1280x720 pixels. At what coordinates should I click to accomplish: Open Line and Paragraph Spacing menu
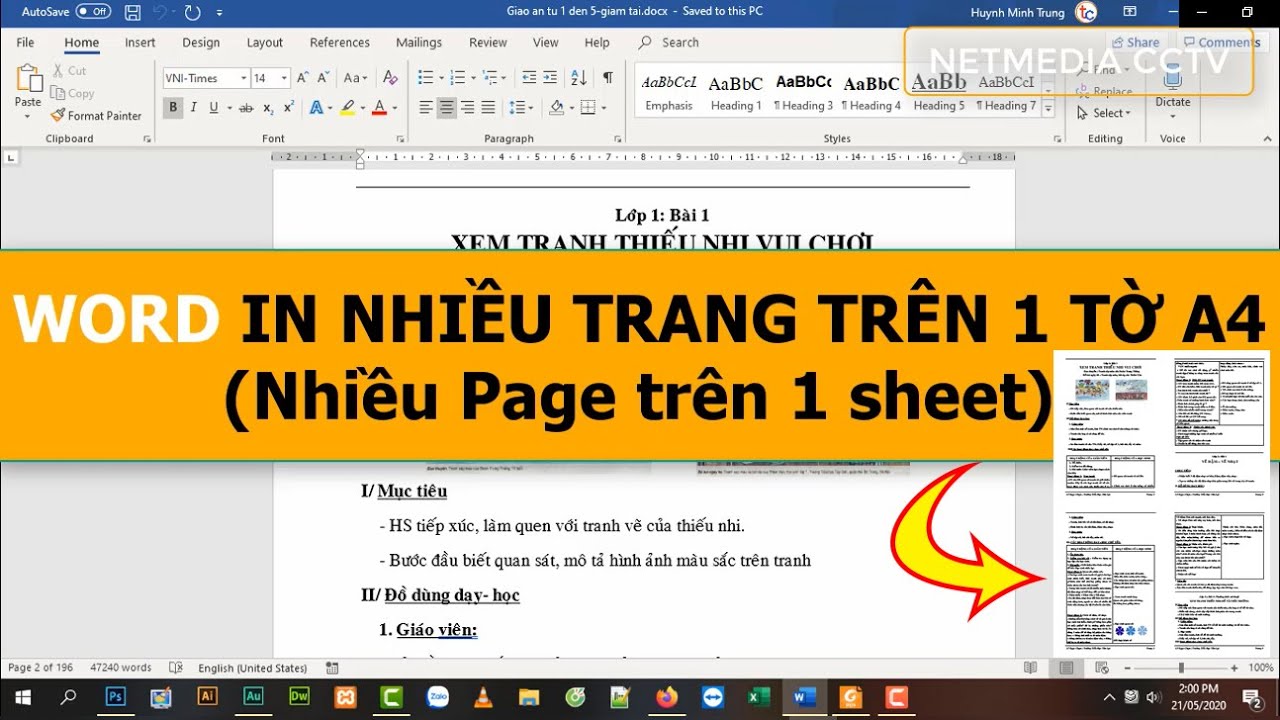(520, 108)
